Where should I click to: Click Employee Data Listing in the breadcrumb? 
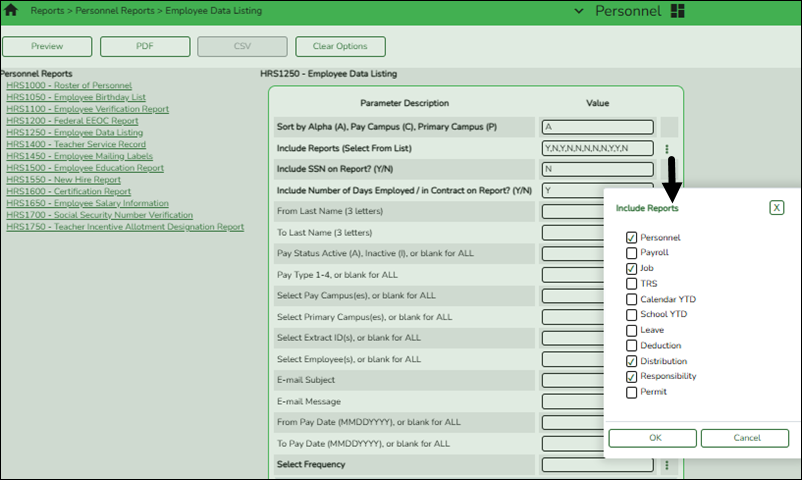coord(213,11)
